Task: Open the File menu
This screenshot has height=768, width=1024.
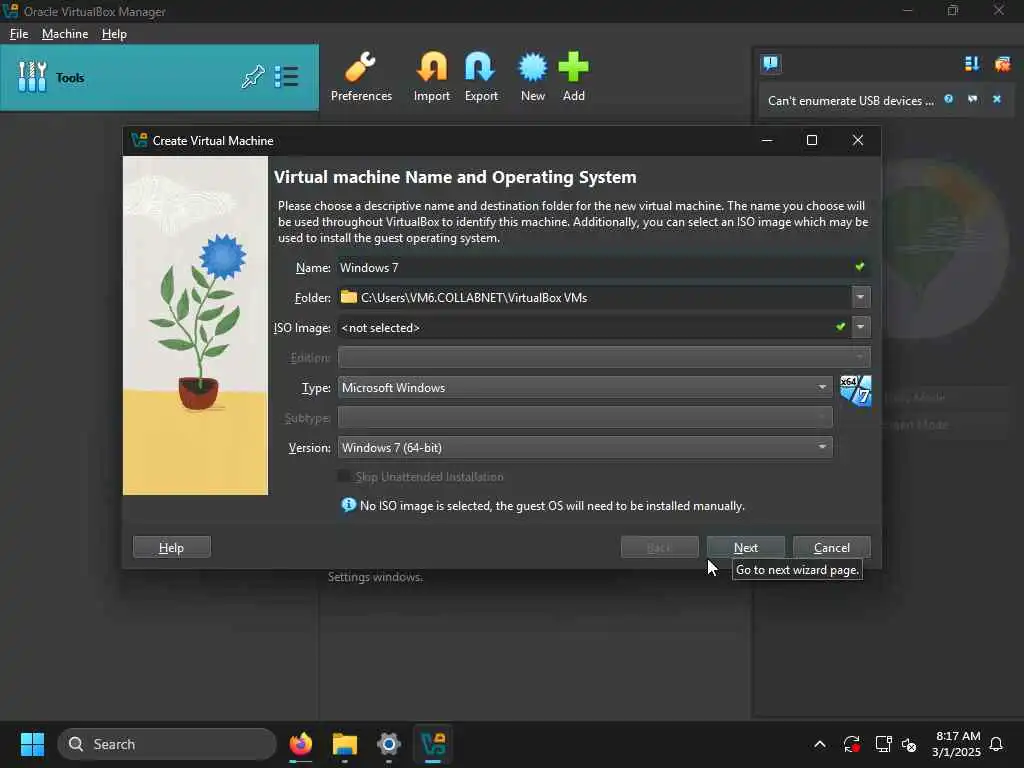Action: click(19, 33)
